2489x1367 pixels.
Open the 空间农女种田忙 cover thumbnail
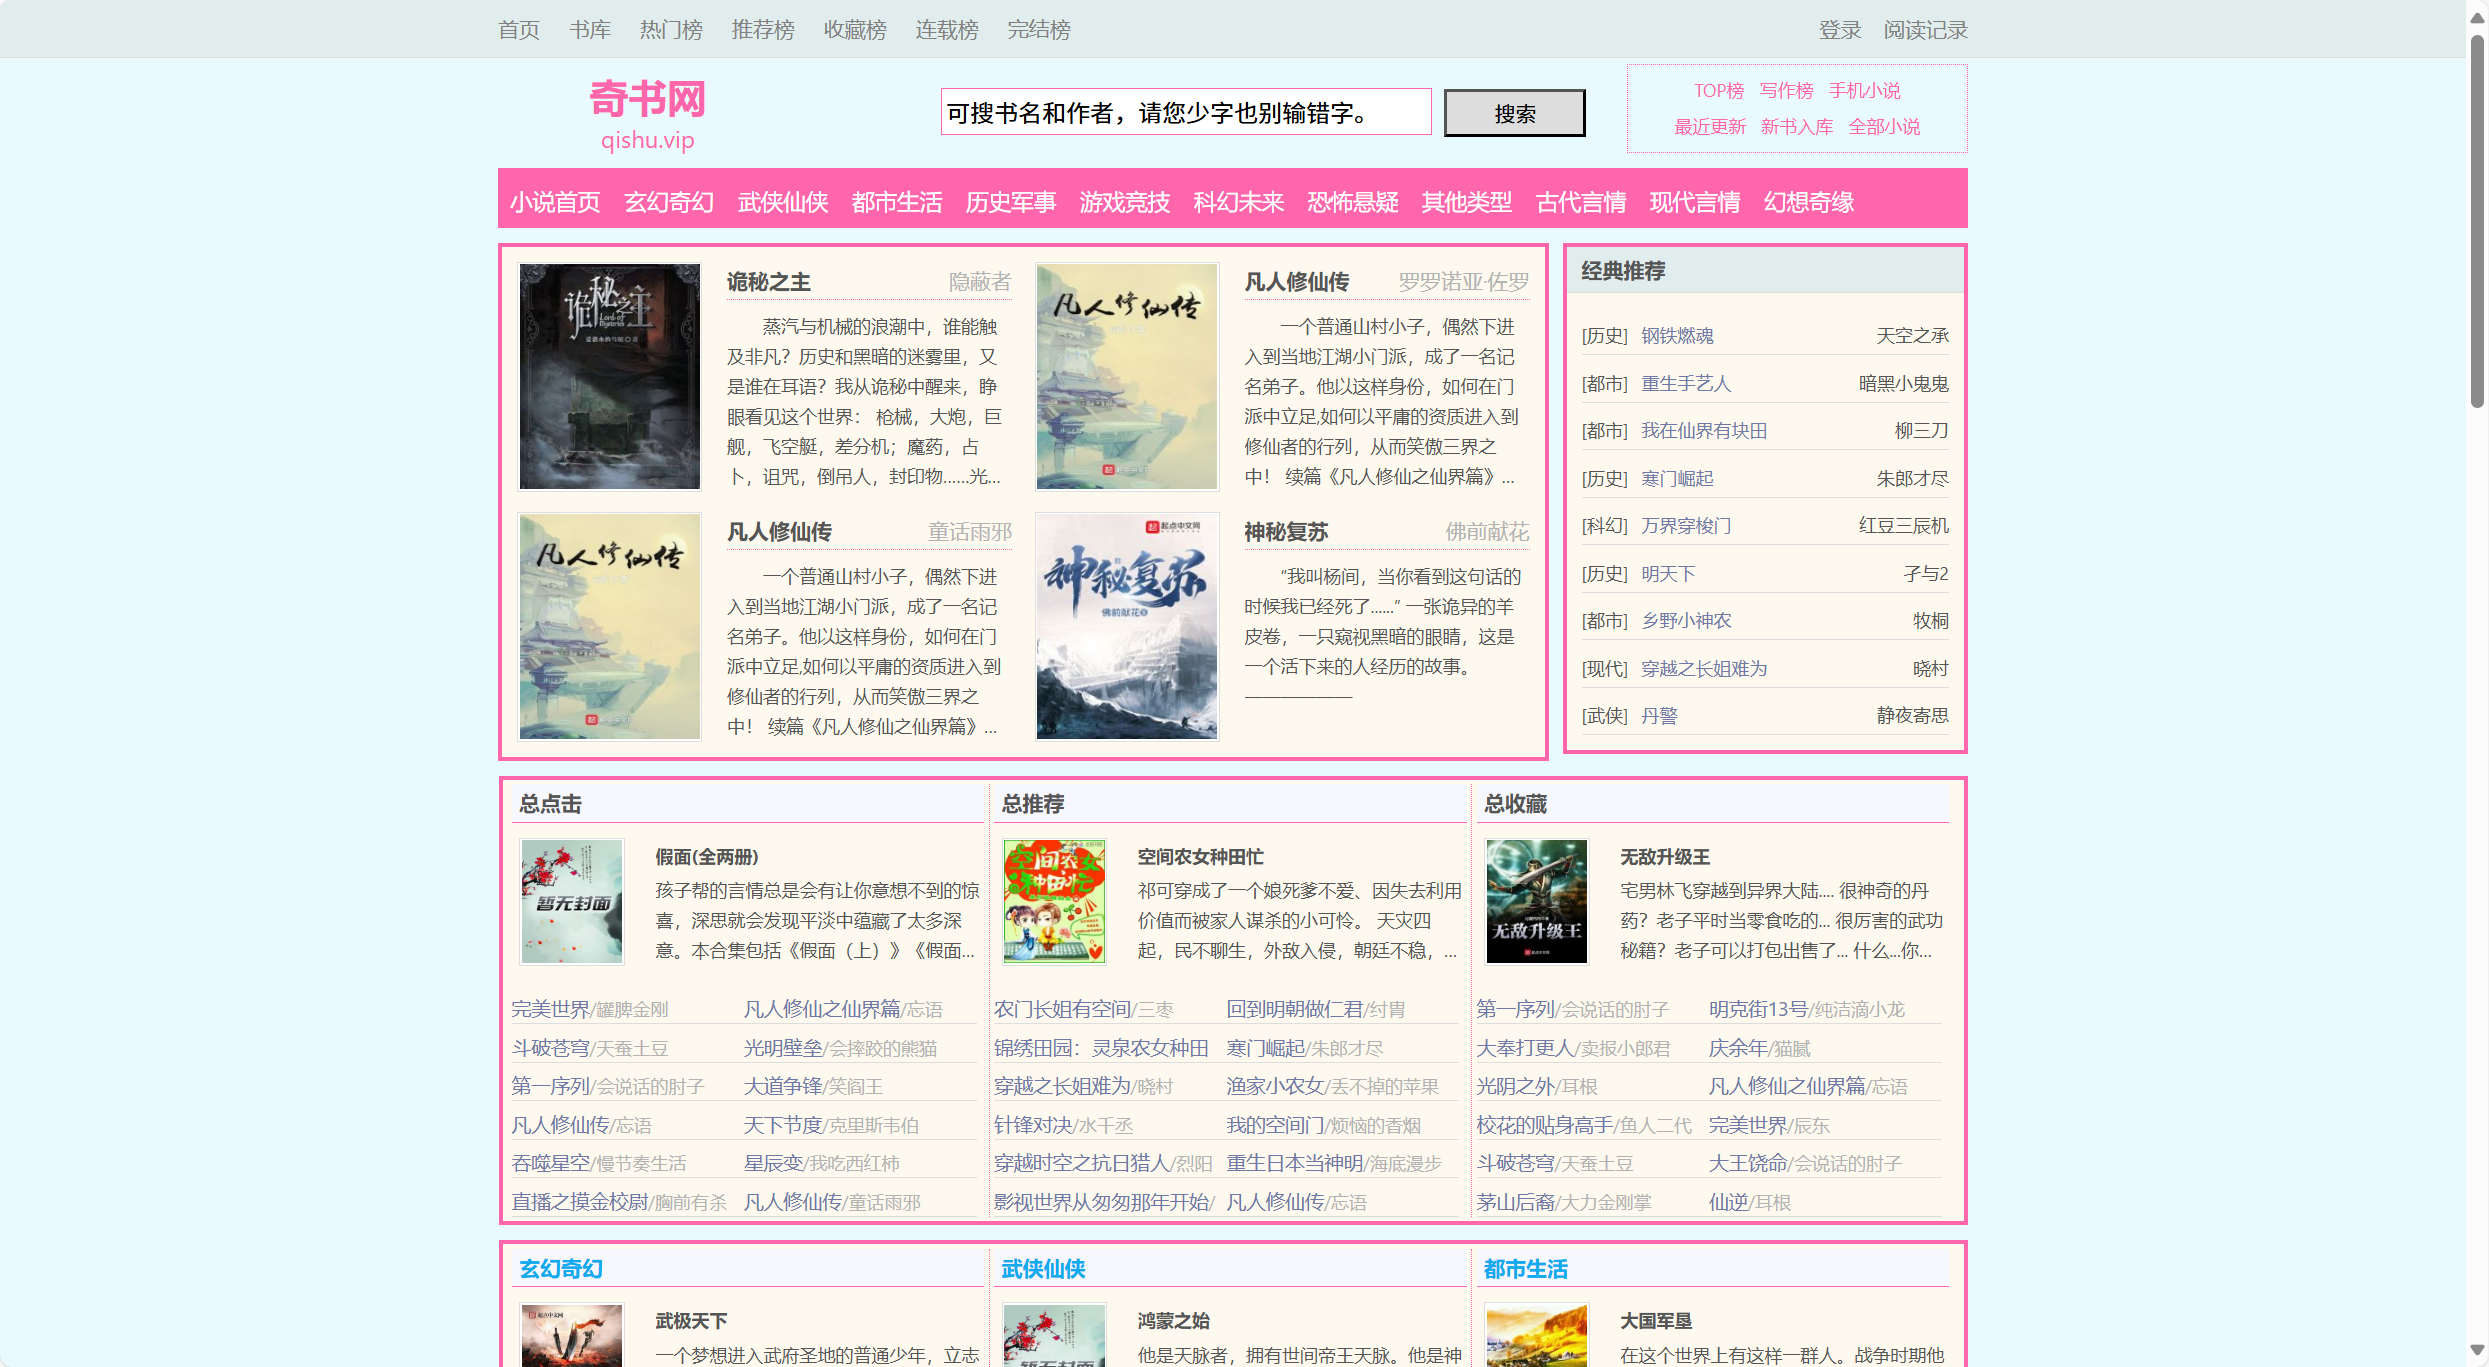tap(1054, 901)
